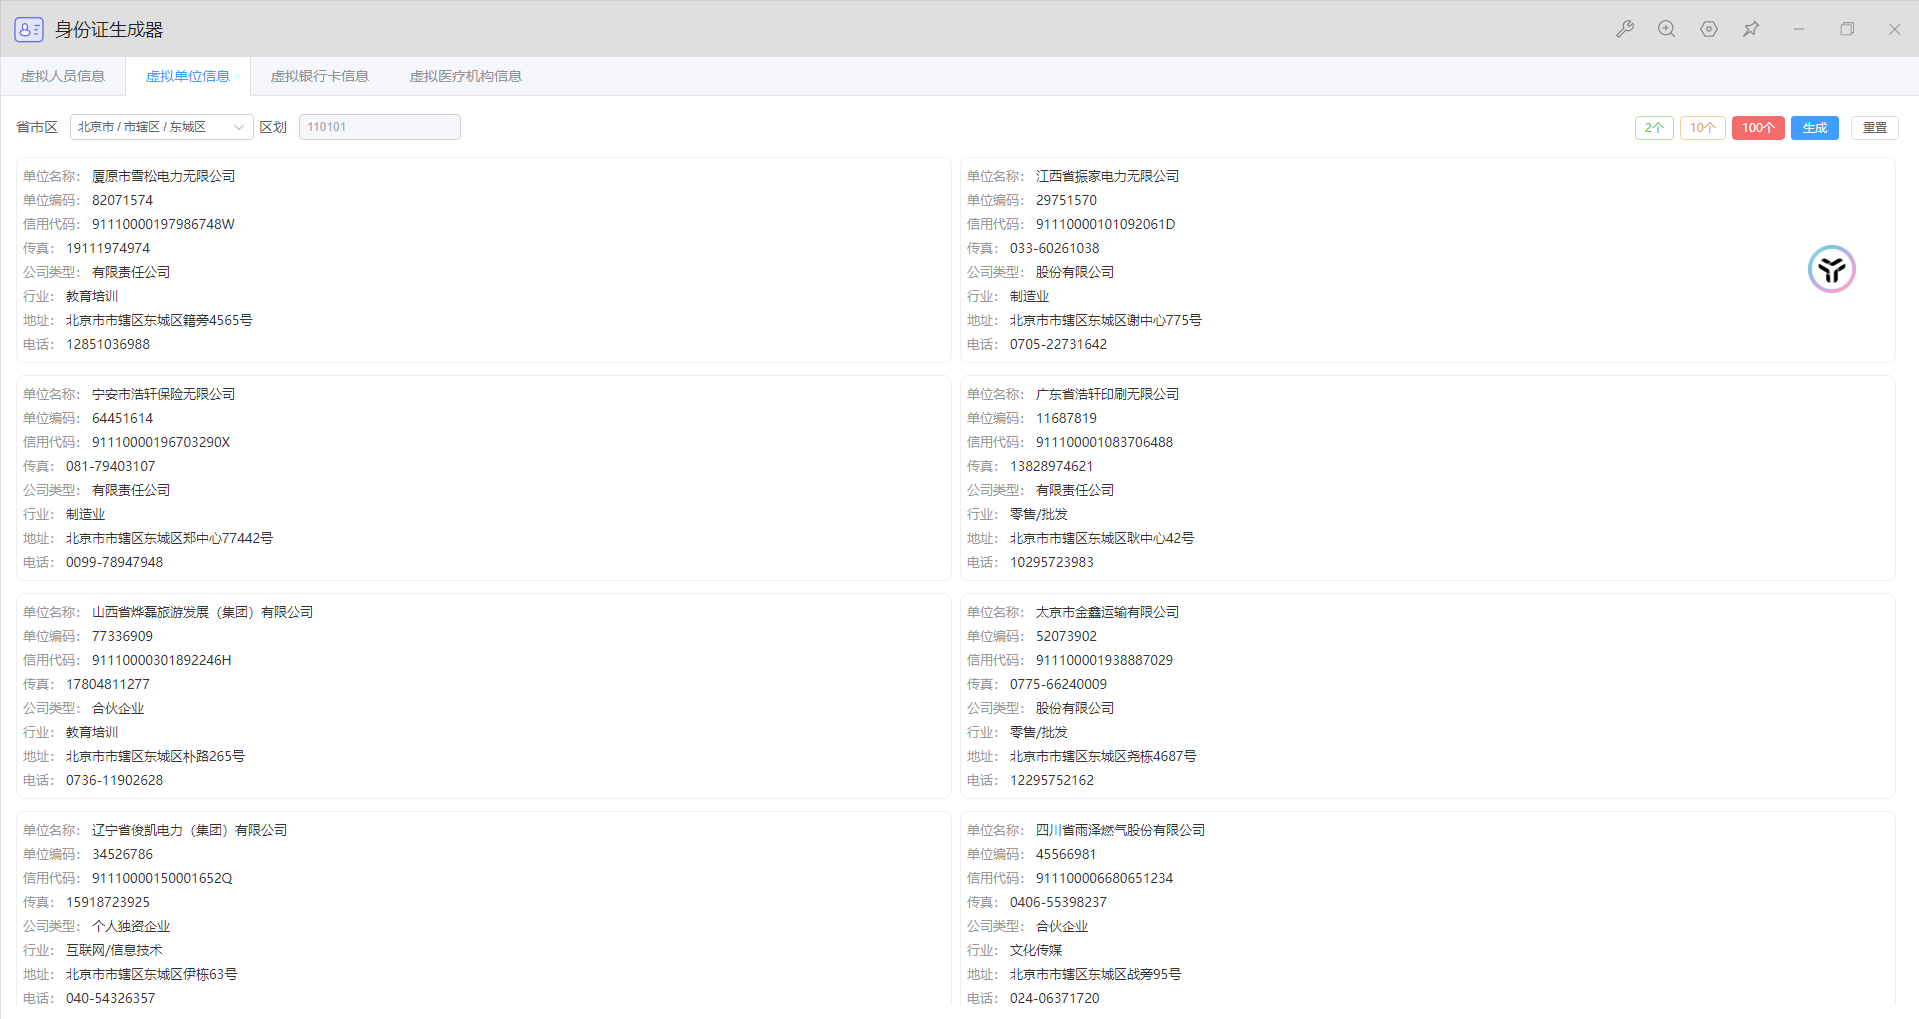Switch to the 虚拟人员信息 tab
The width and height of the screenshot is (1919, 1019).
click(x=63, y=76)
